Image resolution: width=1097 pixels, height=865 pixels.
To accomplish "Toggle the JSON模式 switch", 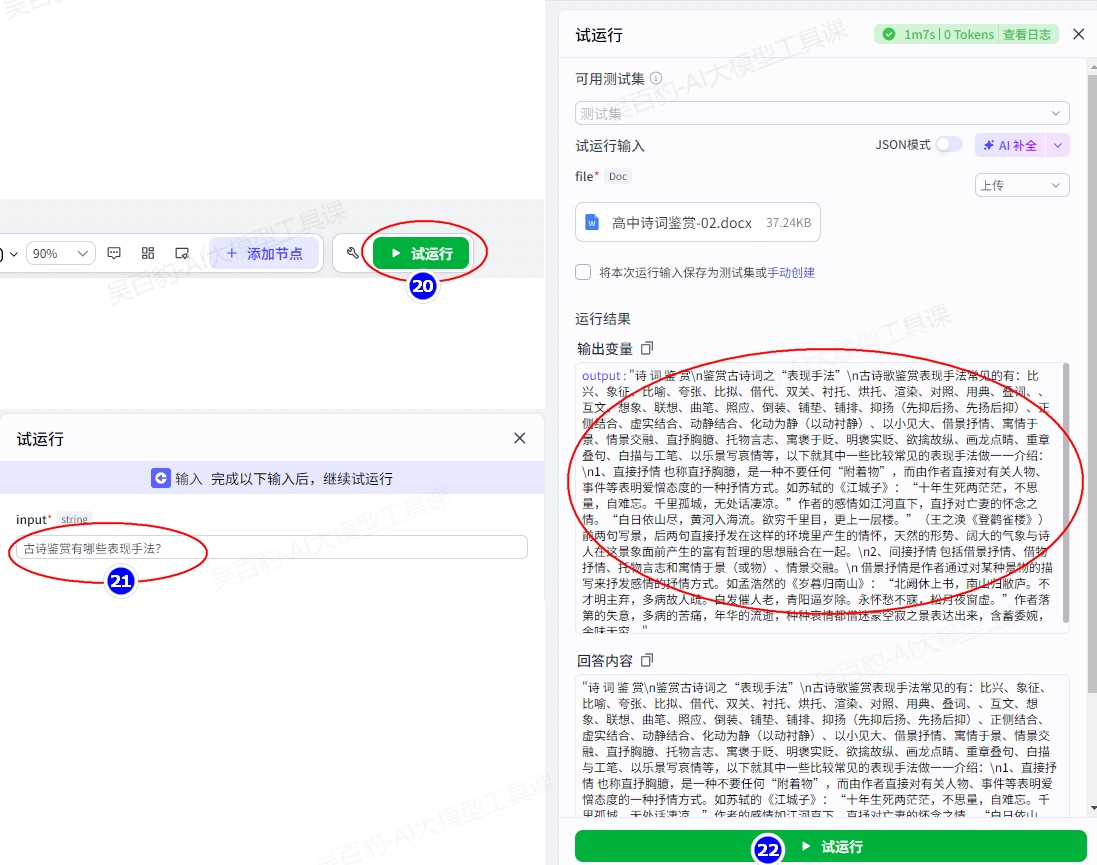I will [x=948, y=145].
